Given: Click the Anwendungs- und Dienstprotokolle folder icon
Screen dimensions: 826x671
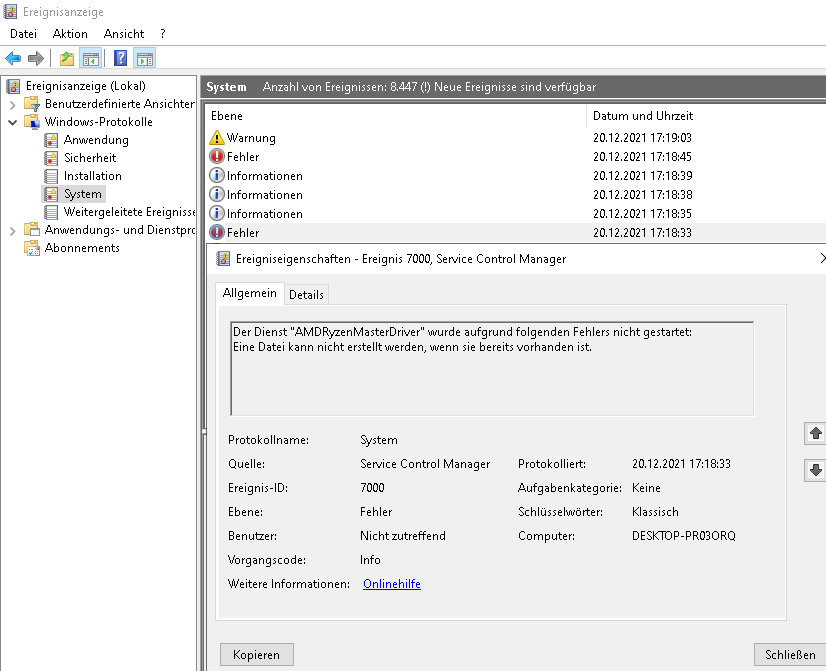Looking at the screenshot, I should point(32,230).
